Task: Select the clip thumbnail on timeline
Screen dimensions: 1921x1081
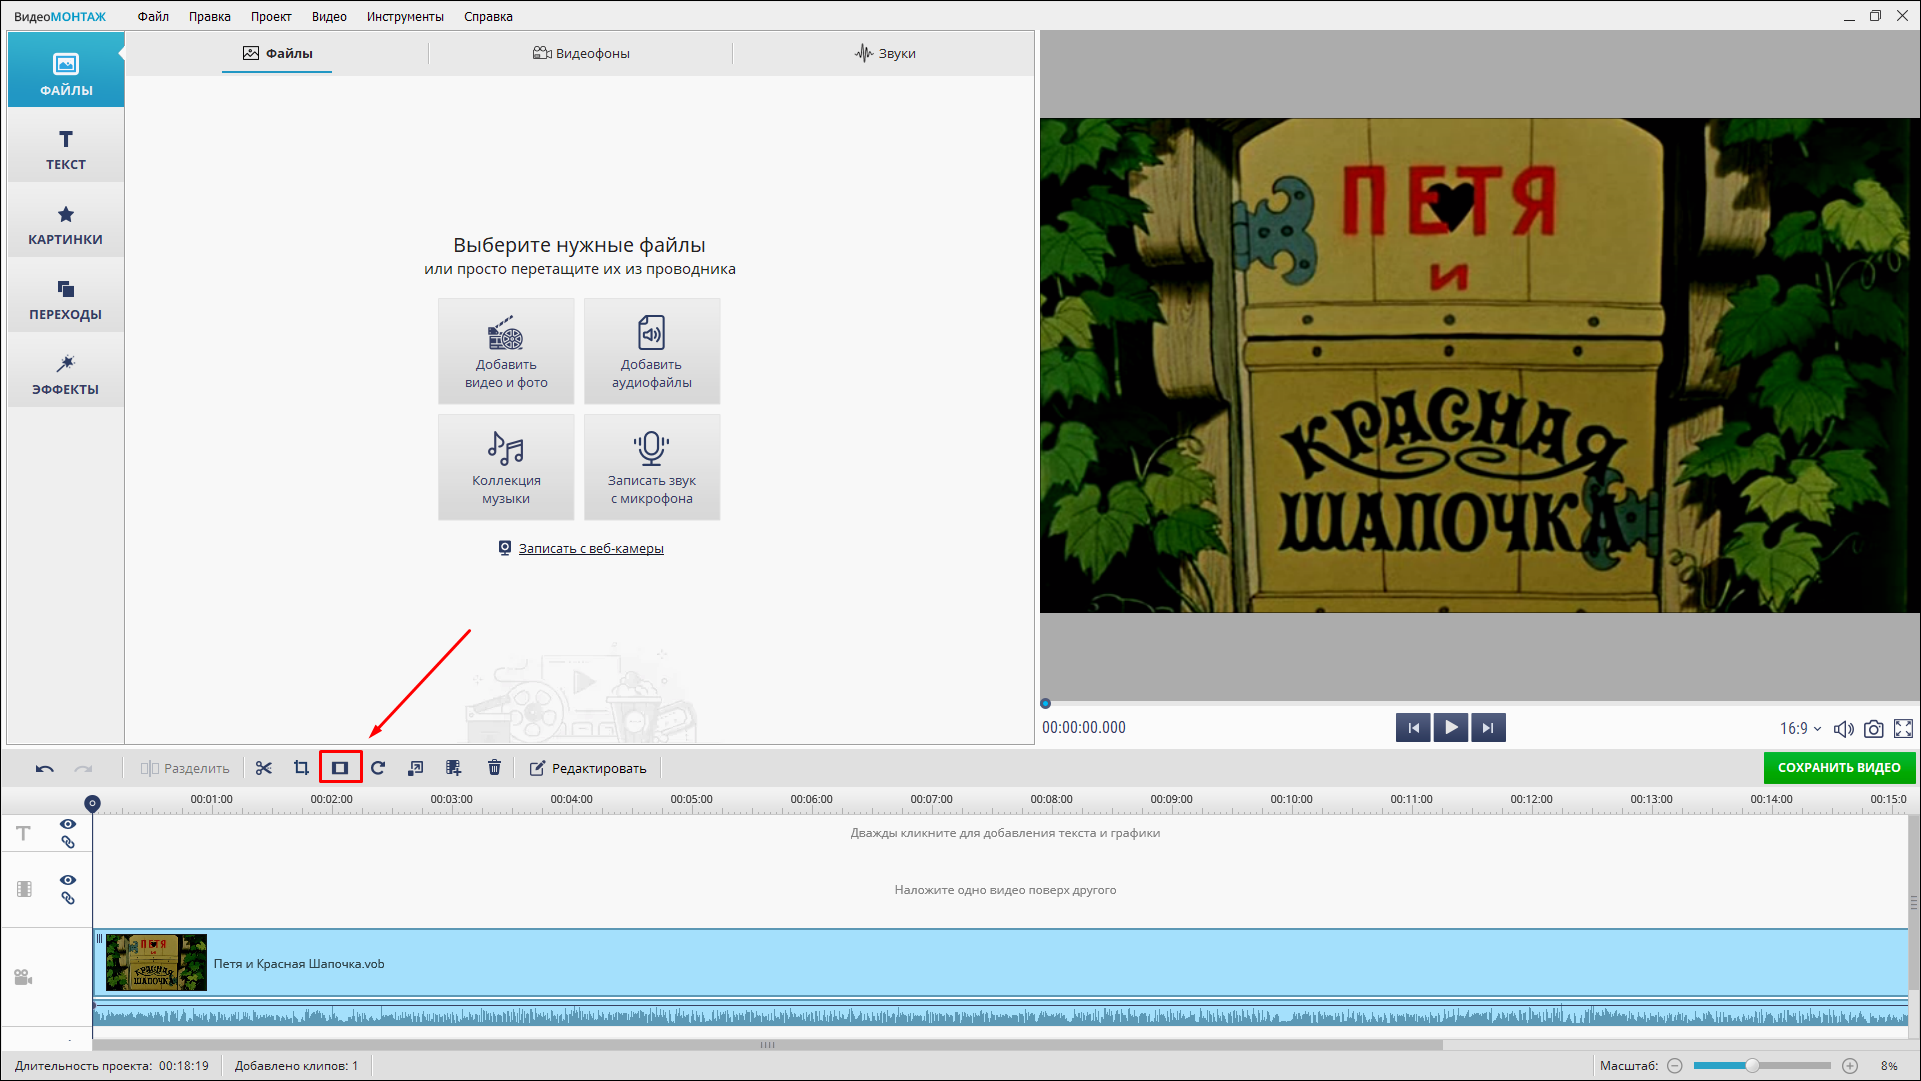Action: 156,963
